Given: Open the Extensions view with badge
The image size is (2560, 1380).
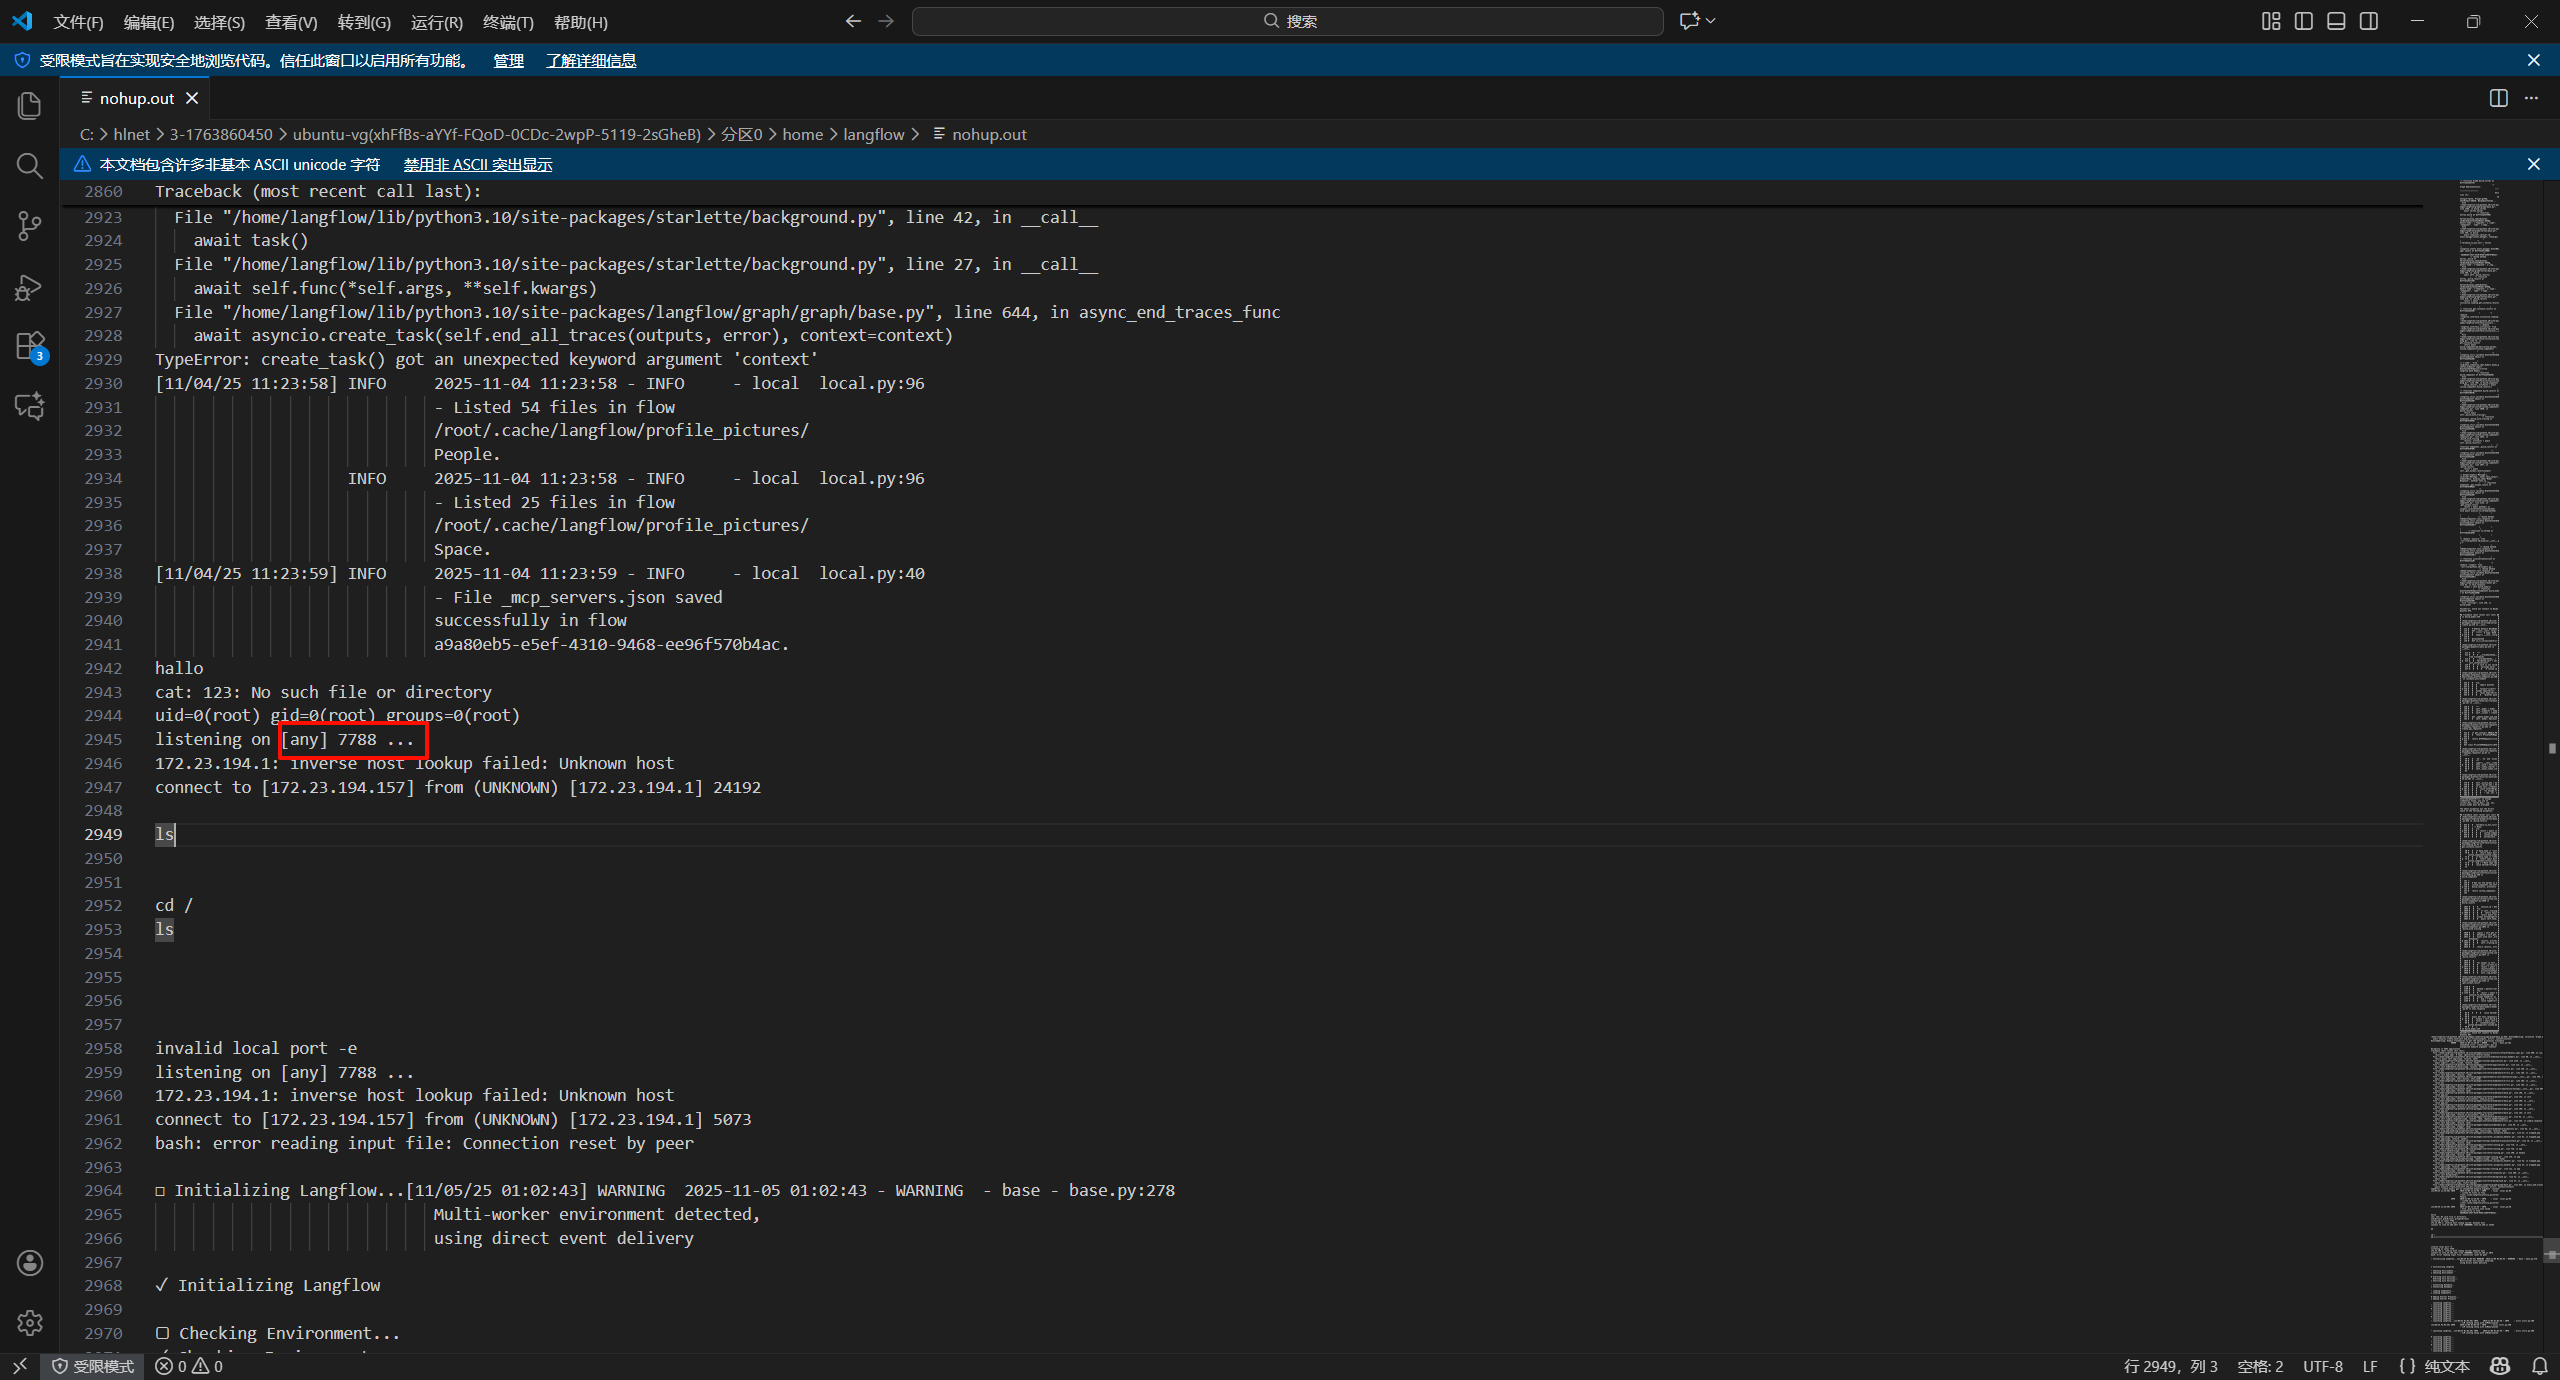Looking at the screenshot, I should click(x=30, y=347).
